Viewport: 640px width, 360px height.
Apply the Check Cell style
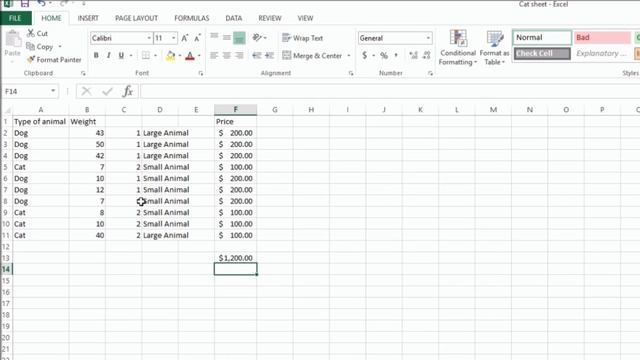pos(542,53)
